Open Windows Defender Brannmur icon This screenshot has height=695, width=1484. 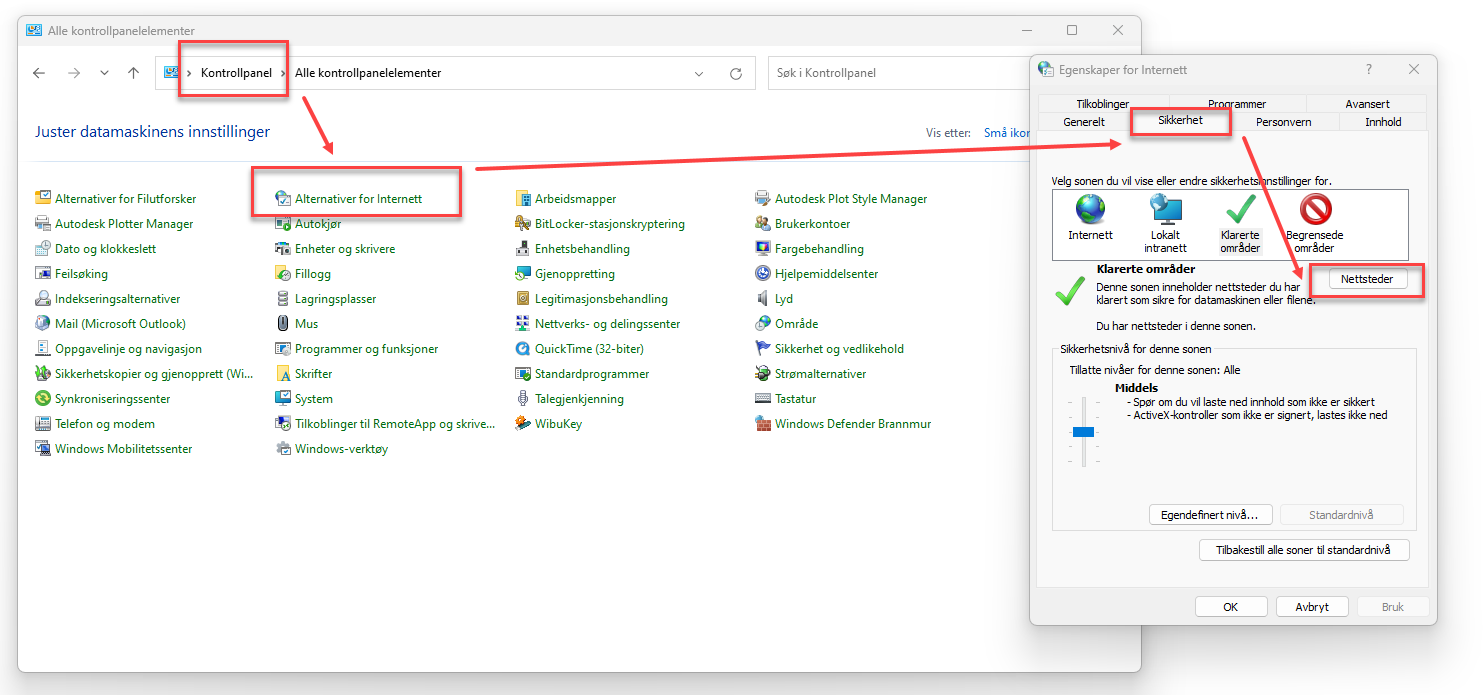point(764,424)
